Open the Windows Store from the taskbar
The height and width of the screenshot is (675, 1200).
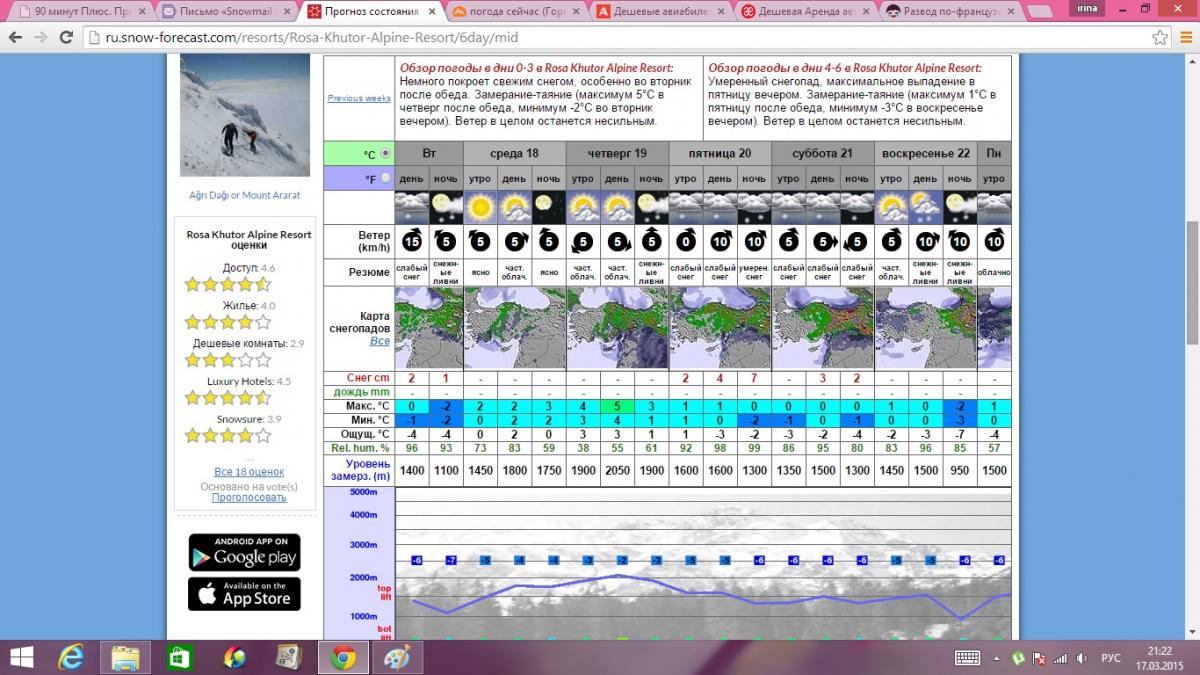(x=180, y=657)
